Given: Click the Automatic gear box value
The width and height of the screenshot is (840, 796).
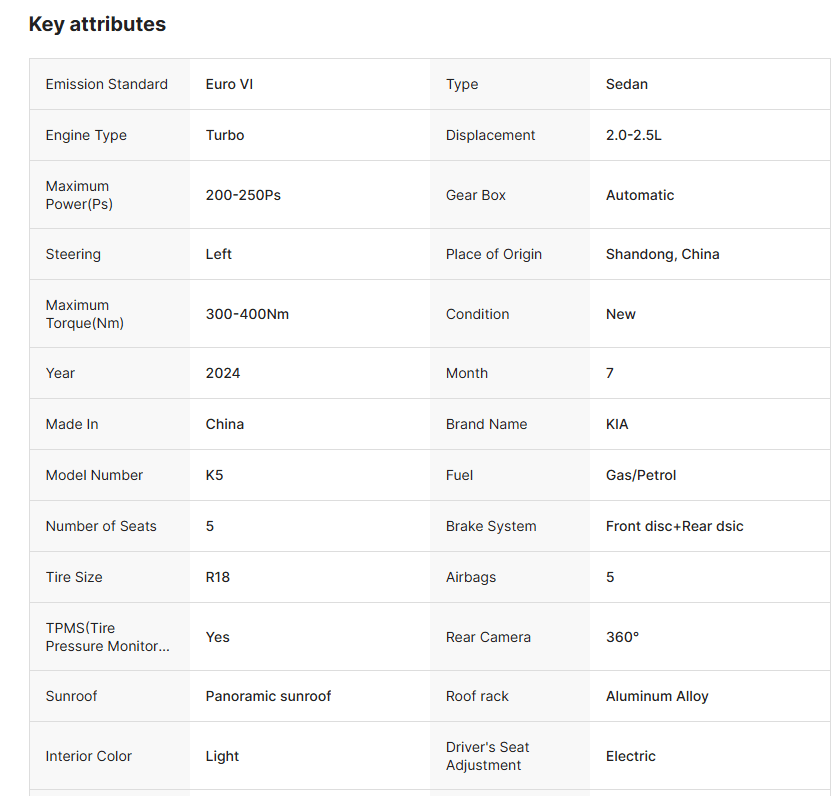Looking at the screenshot, I should pos(640,195).
